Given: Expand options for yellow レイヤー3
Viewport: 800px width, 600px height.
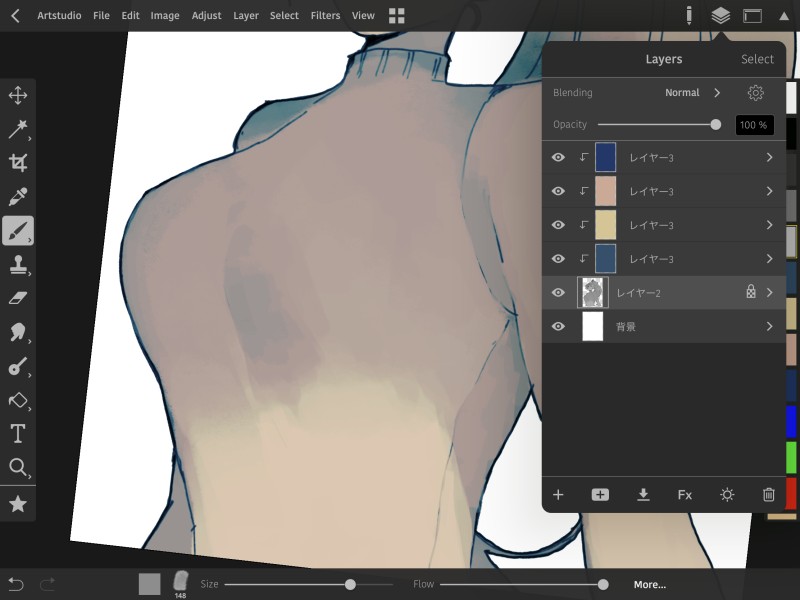Looking at the screenshot, I should 769,225.
